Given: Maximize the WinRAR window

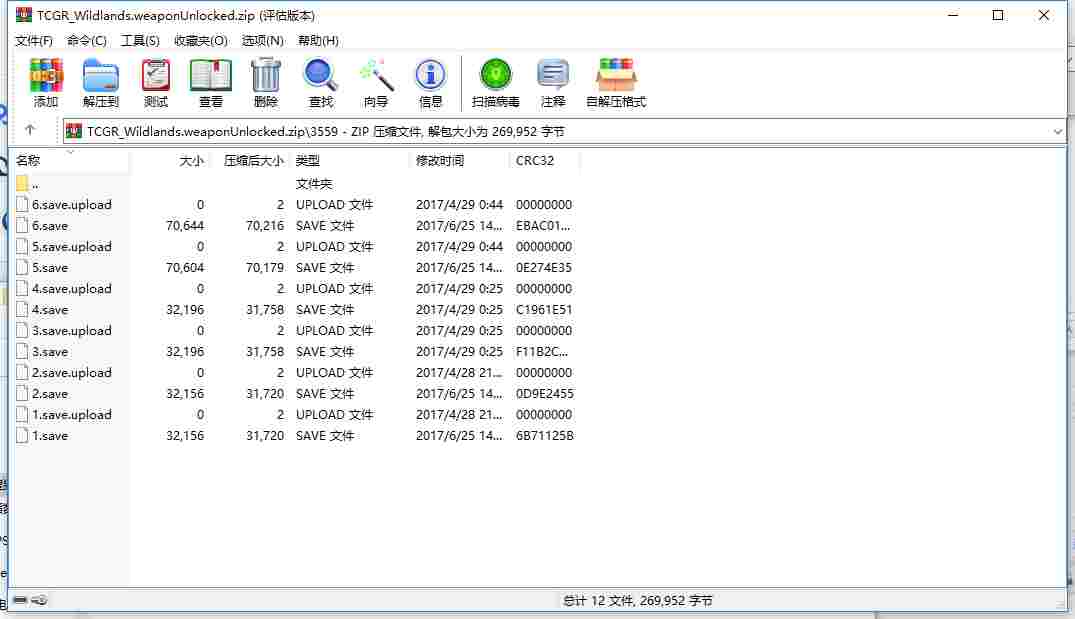Looking at the screenshot, I should pos(998,15).
